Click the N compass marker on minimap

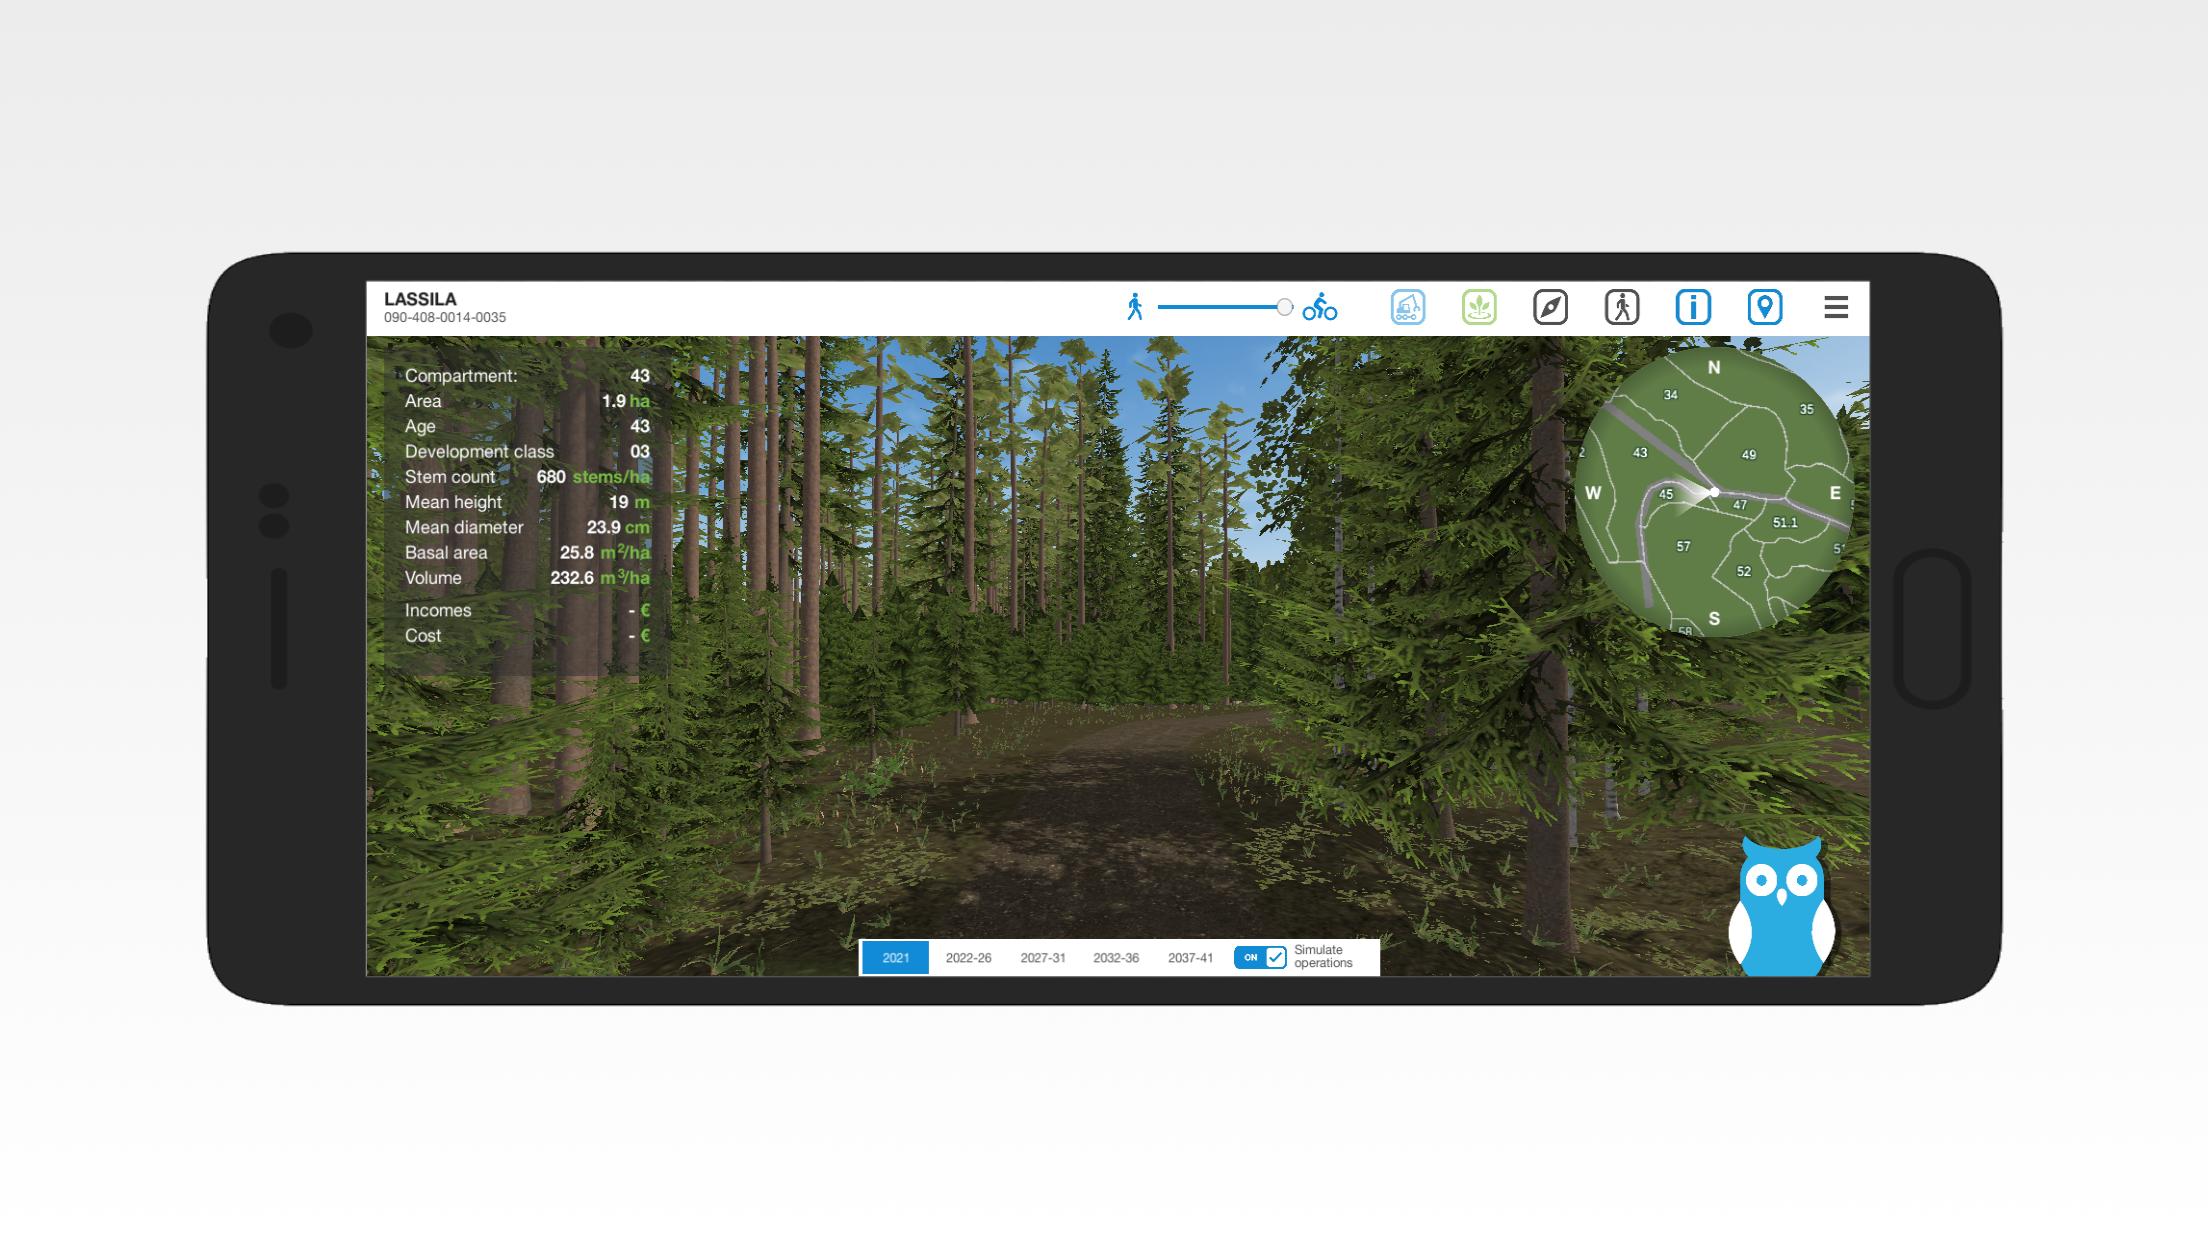(x=1714, y=368)
